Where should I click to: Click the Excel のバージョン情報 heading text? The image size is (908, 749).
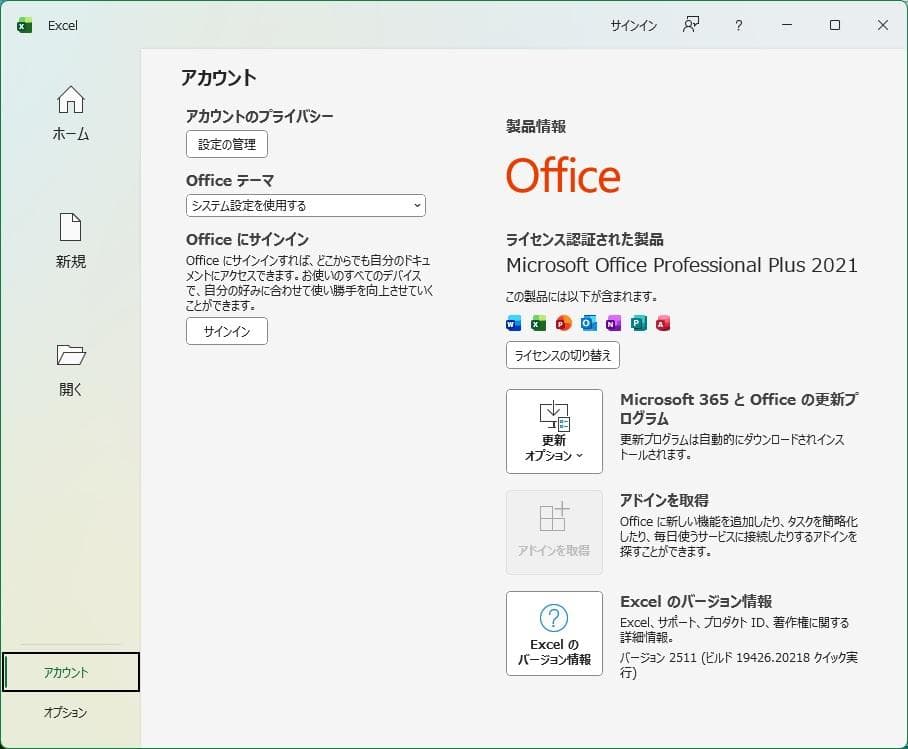[696, 601]
